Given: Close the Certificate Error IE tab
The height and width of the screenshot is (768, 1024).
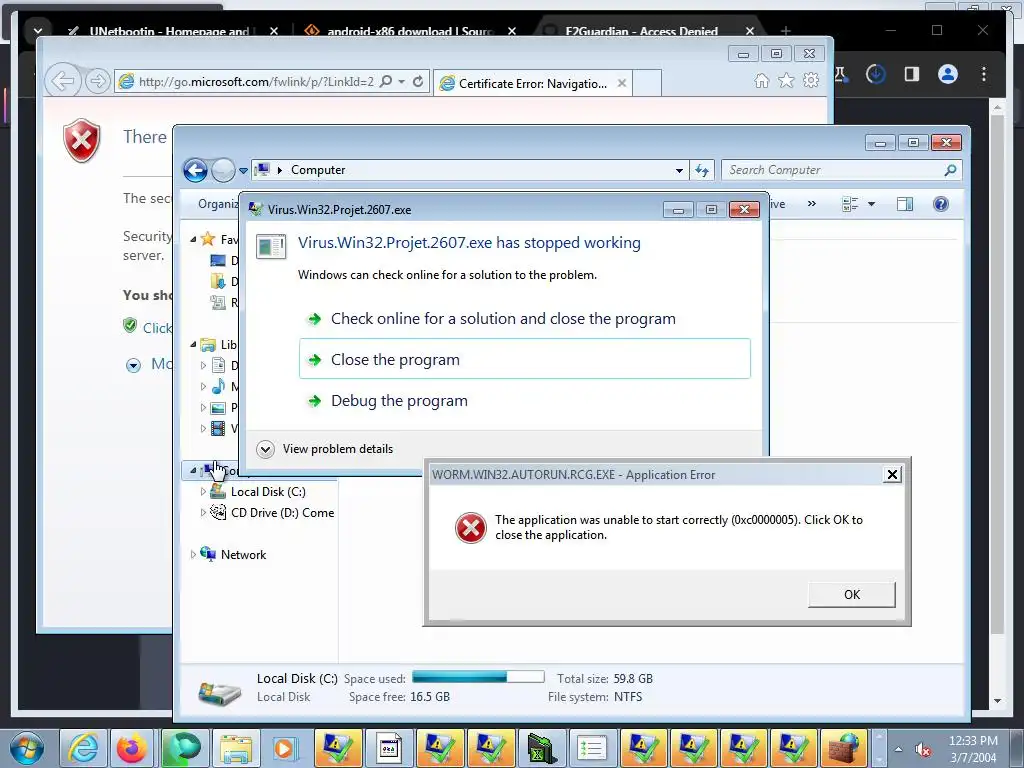Looking at the screenshot, I should 622,83.
